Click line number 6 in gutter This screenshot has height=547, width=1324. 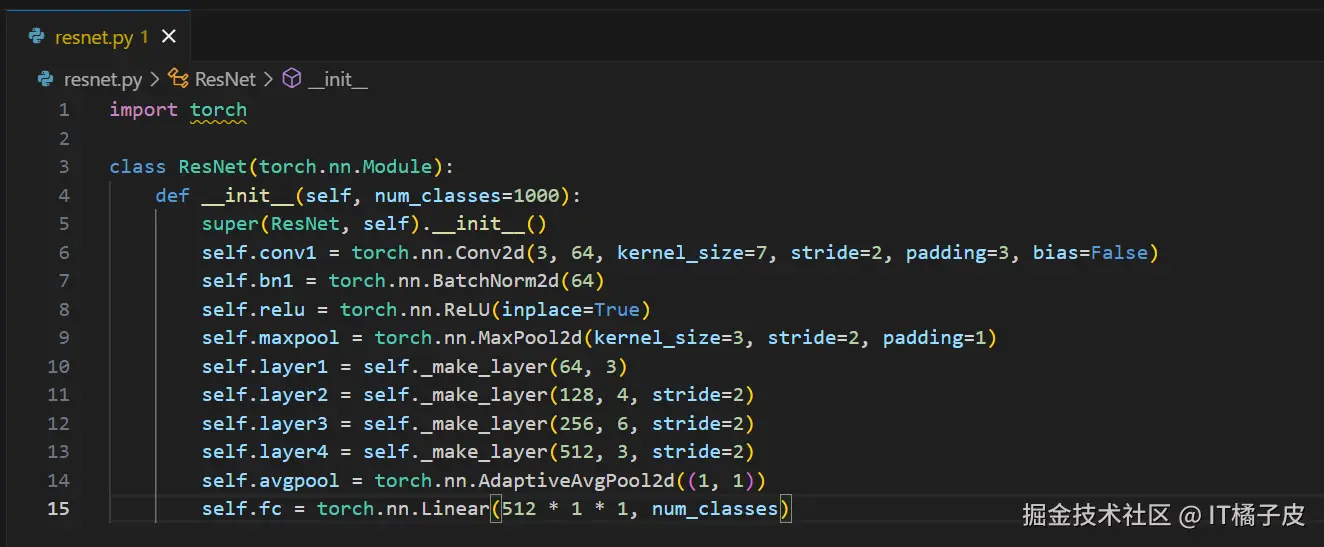coord(64,252)
